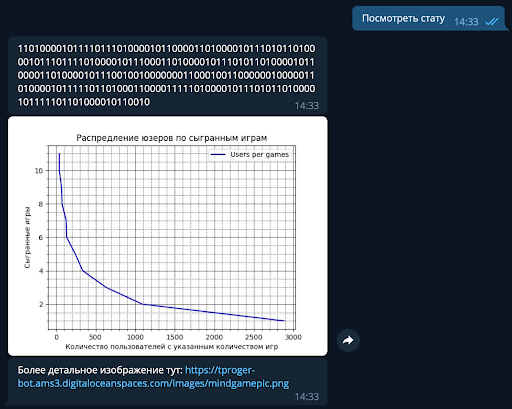Click the 14:33 timestamp of binary message

(307, 106)
